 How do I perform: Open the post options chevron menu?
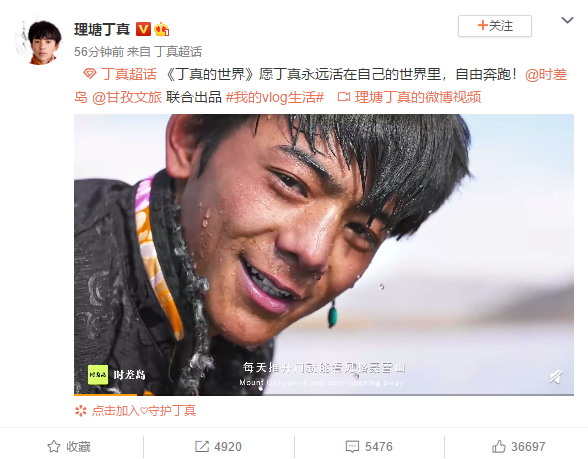(567, 20)
